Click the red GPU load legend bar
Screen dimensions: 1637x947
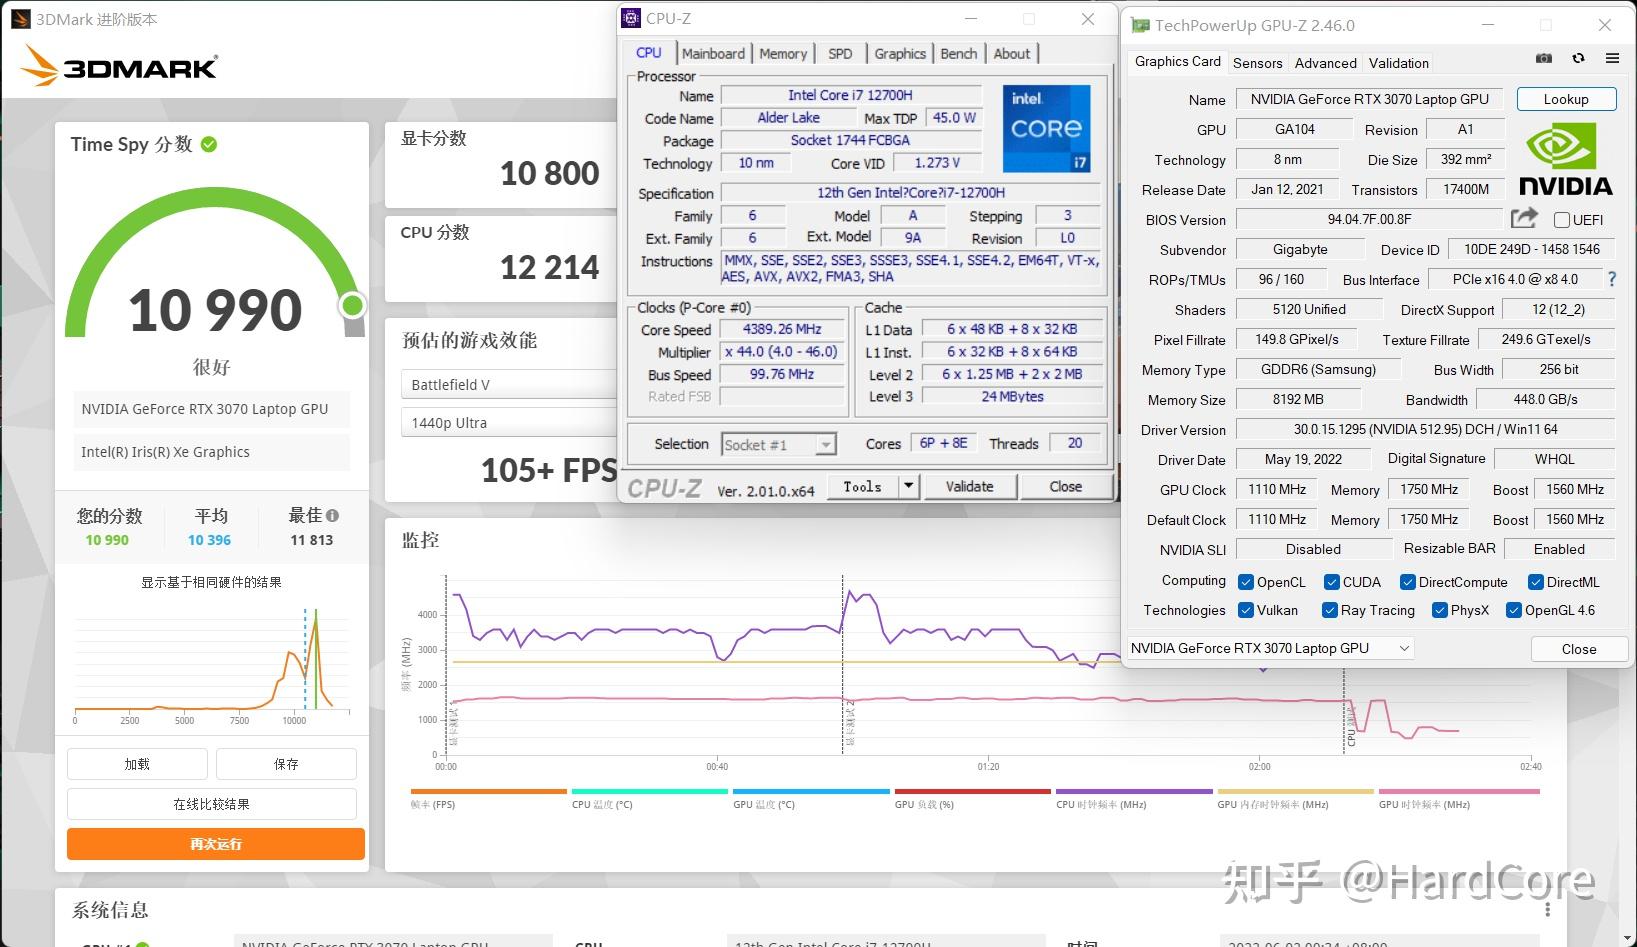pyautogui.click(x=973, y=791)
